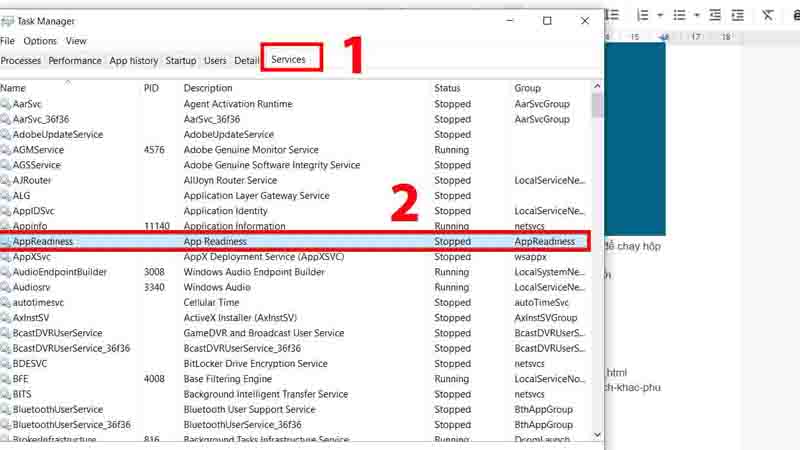Click the Task Manager app icon in title bar

click(8, 21)
